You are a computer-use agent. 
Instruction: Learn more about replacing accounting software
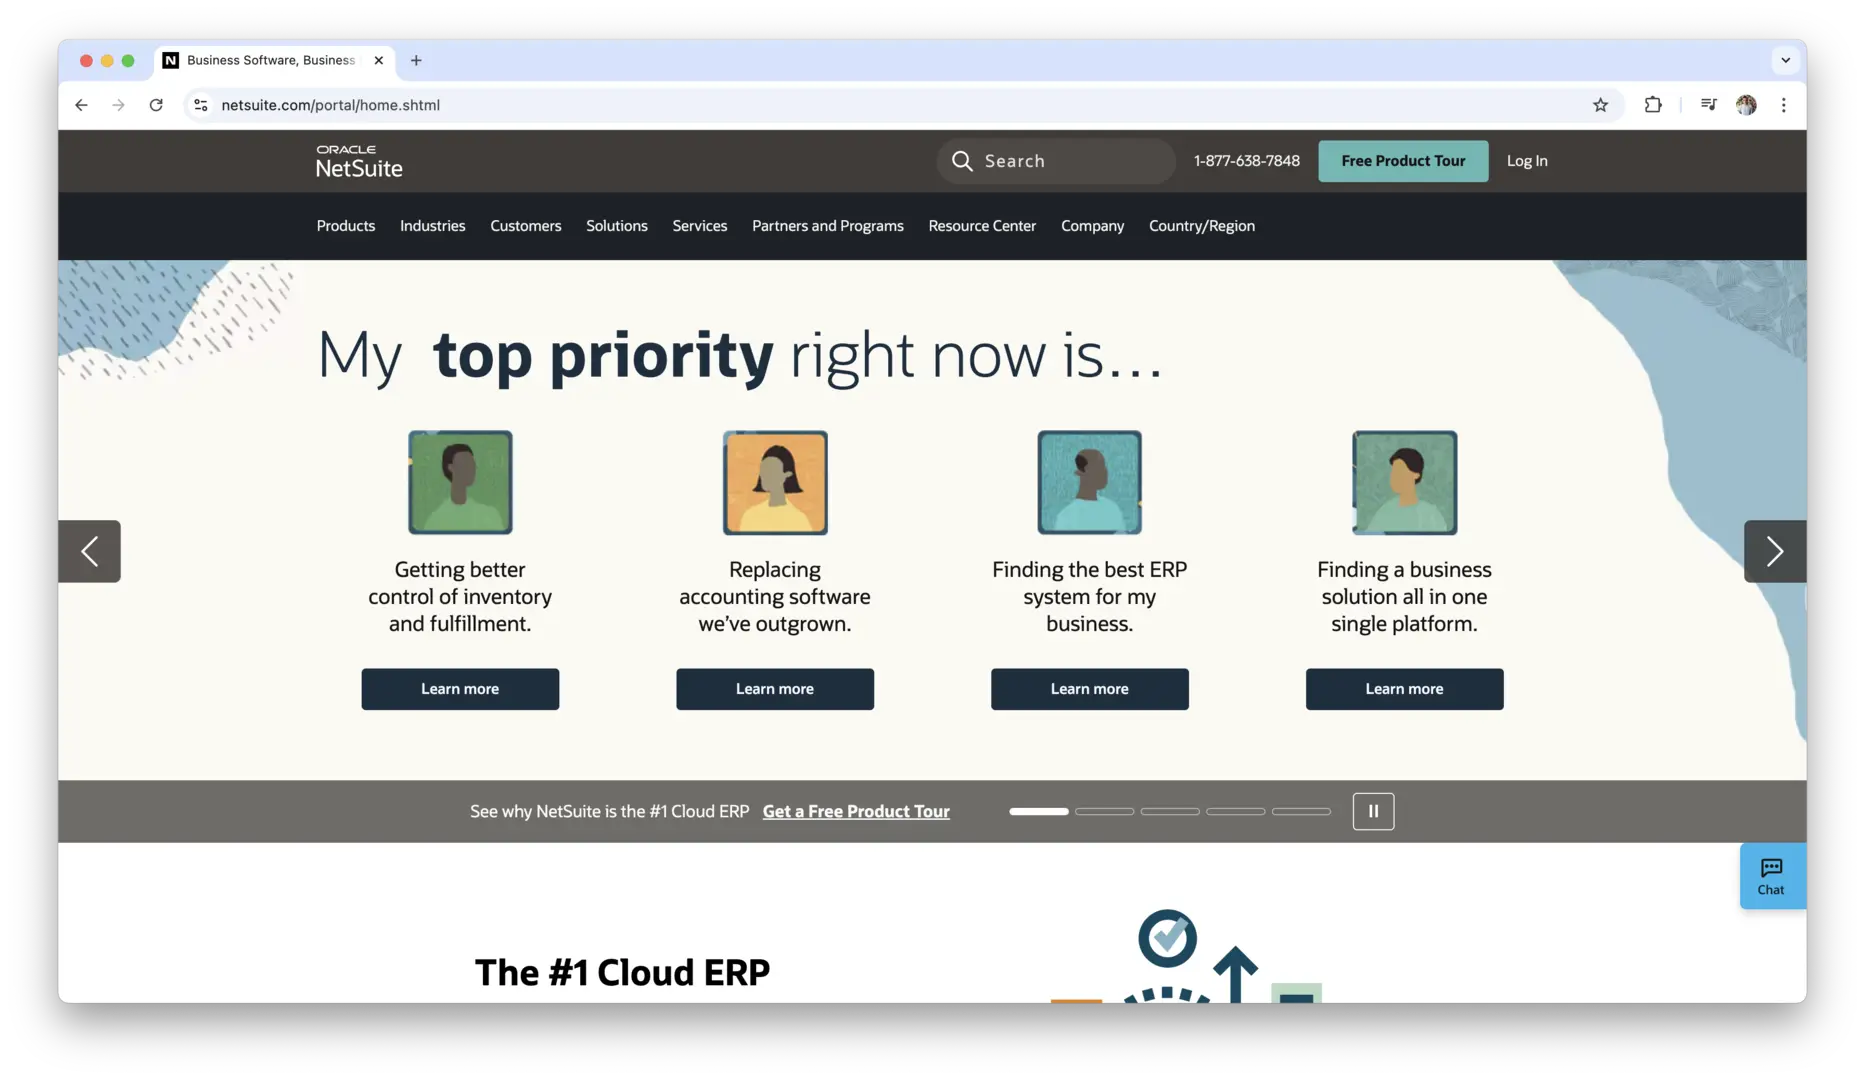coord(775,689)
